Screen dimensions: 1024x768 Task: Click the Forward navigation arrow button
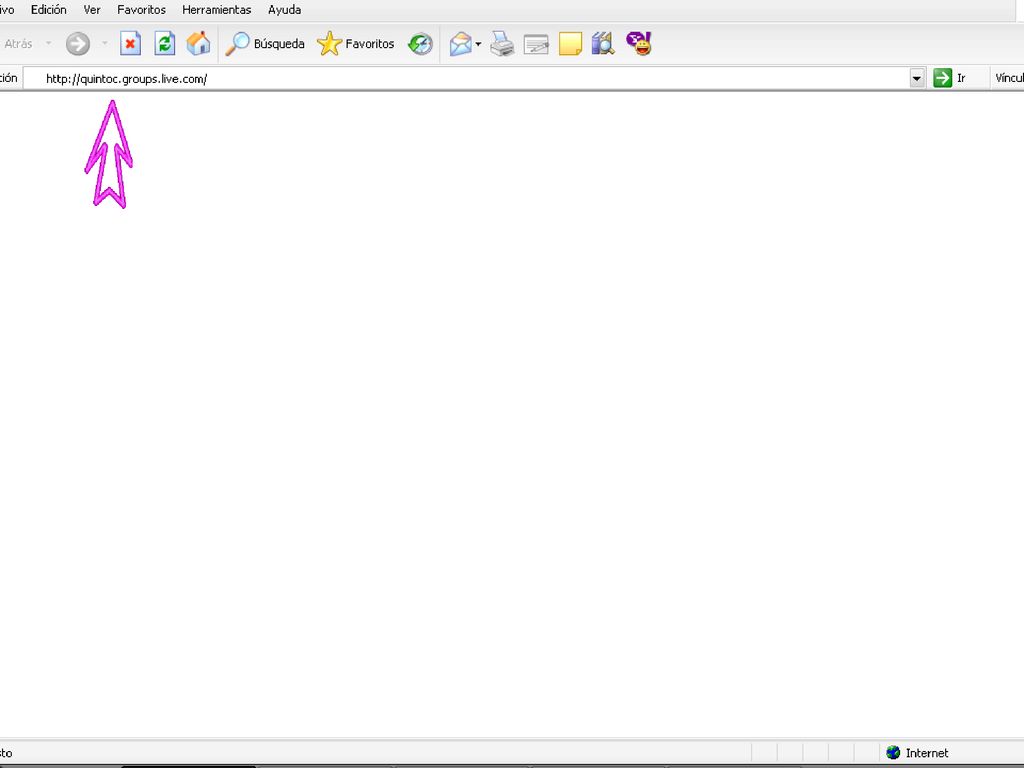[x=78, y=44]
